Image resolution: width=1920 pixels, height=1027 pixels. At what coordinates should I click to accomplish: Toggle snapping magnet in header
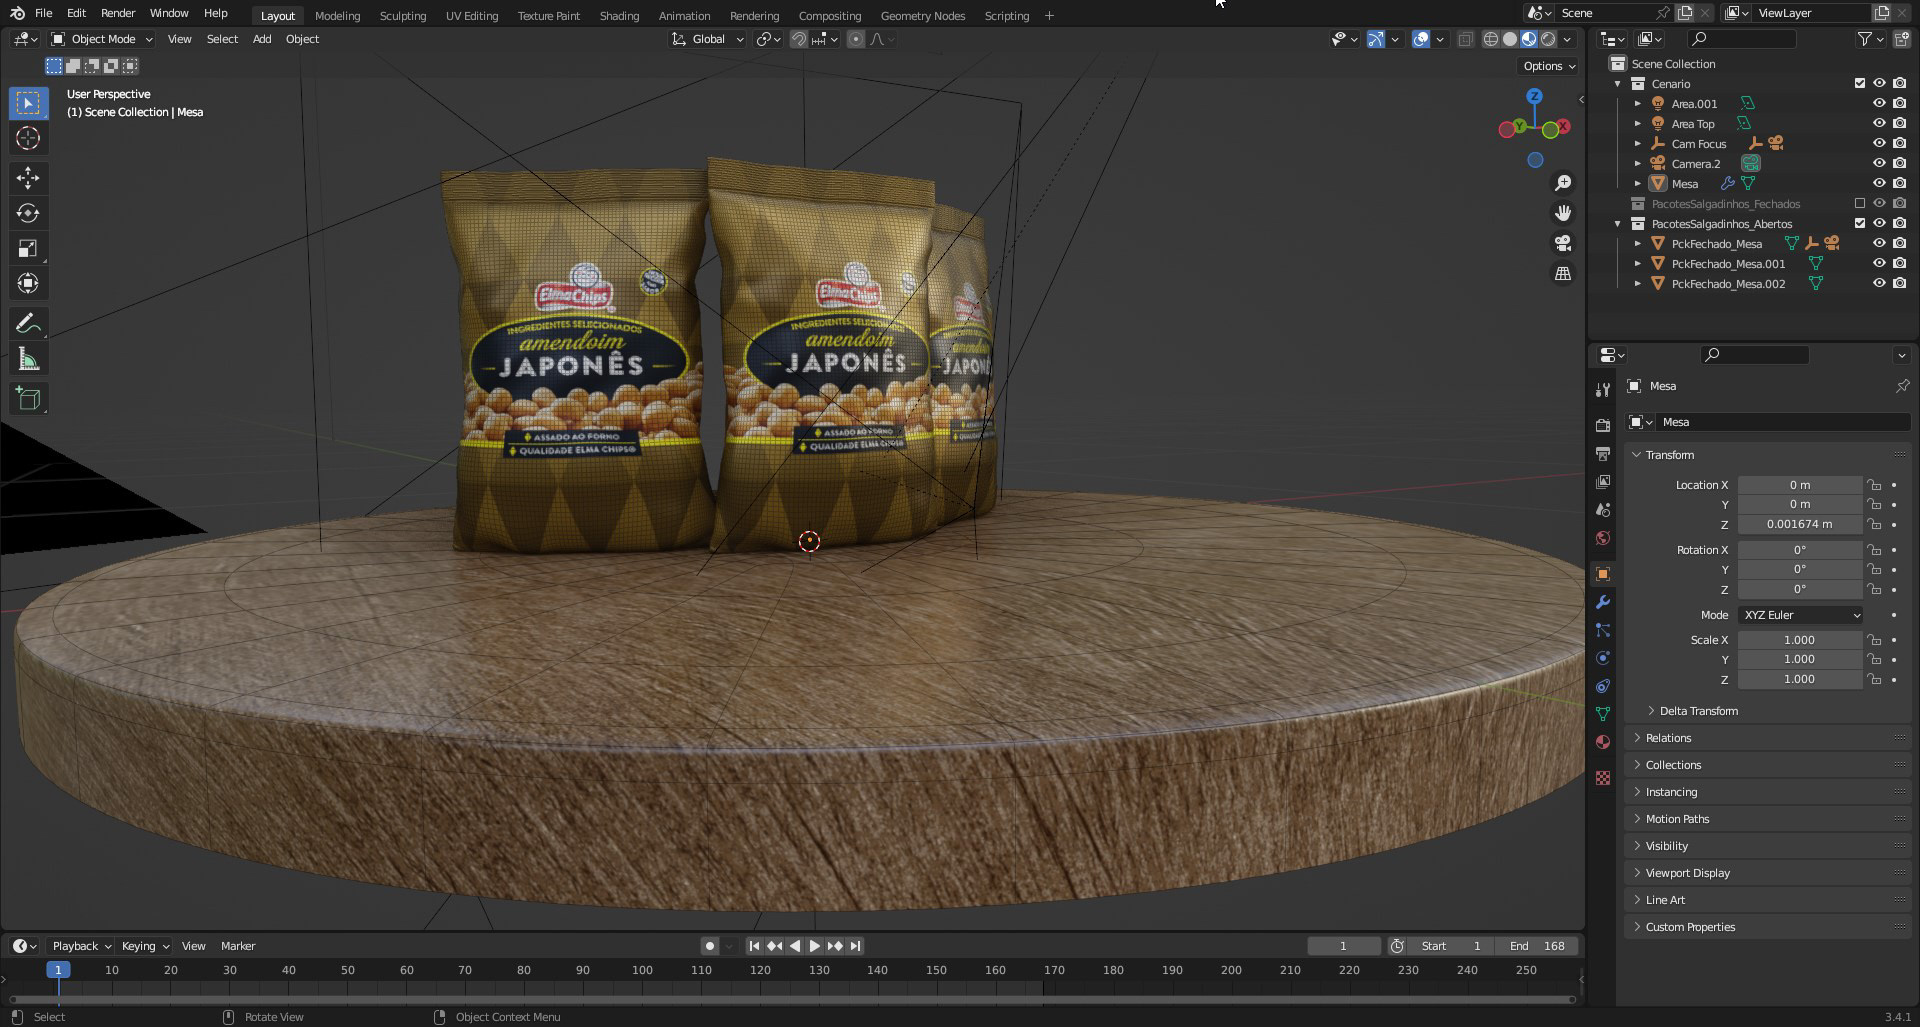(799, 39)
